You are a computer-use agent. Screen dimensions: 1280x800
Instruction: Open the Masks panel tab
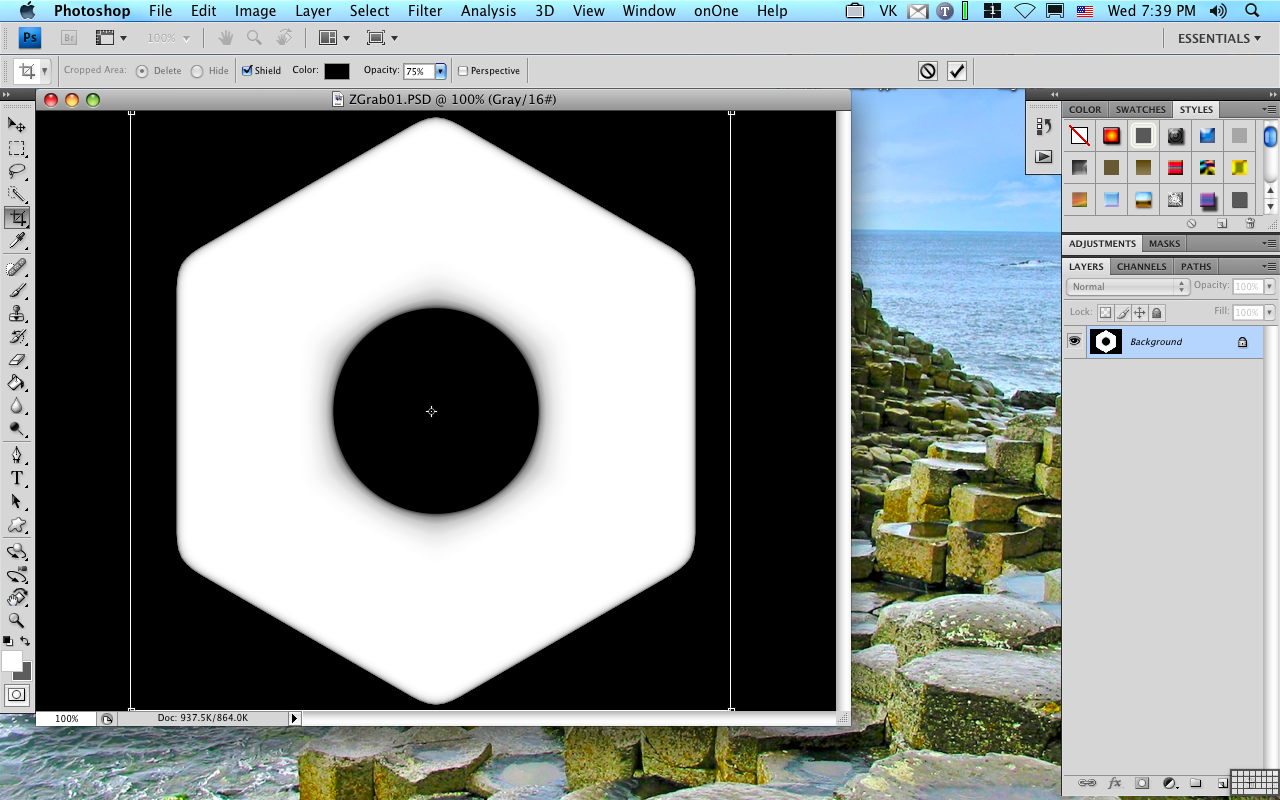pyautogui.click(x=1164, y=243)
